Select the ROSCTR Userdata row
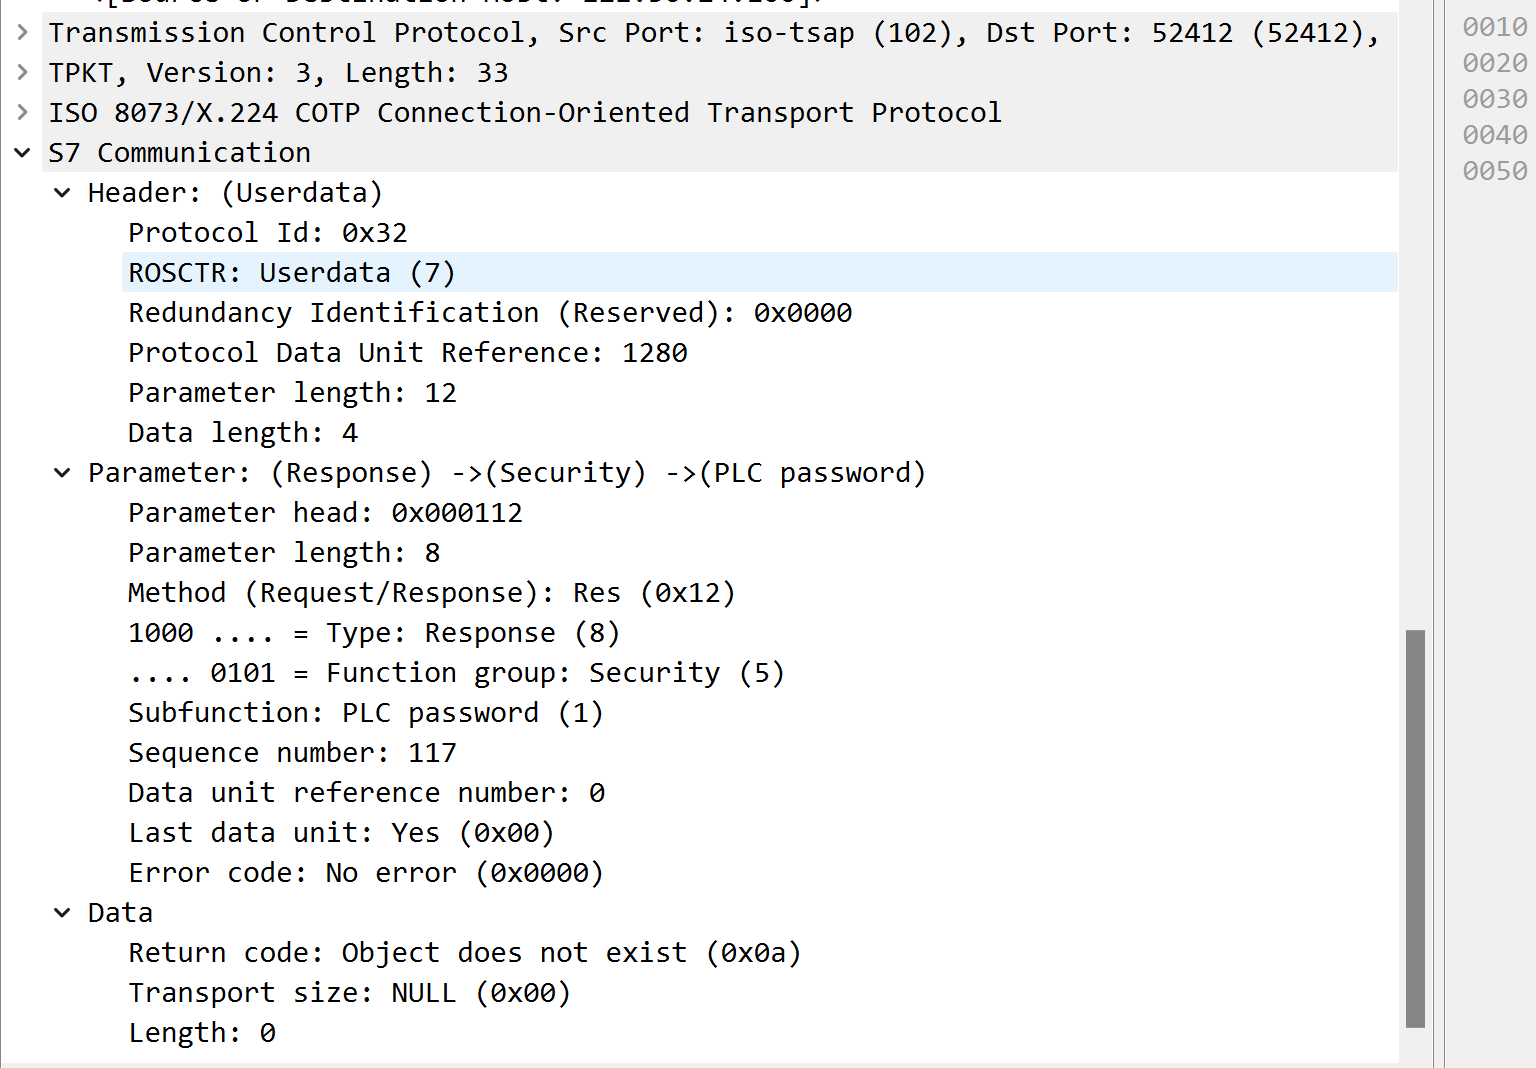This screenshot has height=1068, width=1536. click(291, 273)
